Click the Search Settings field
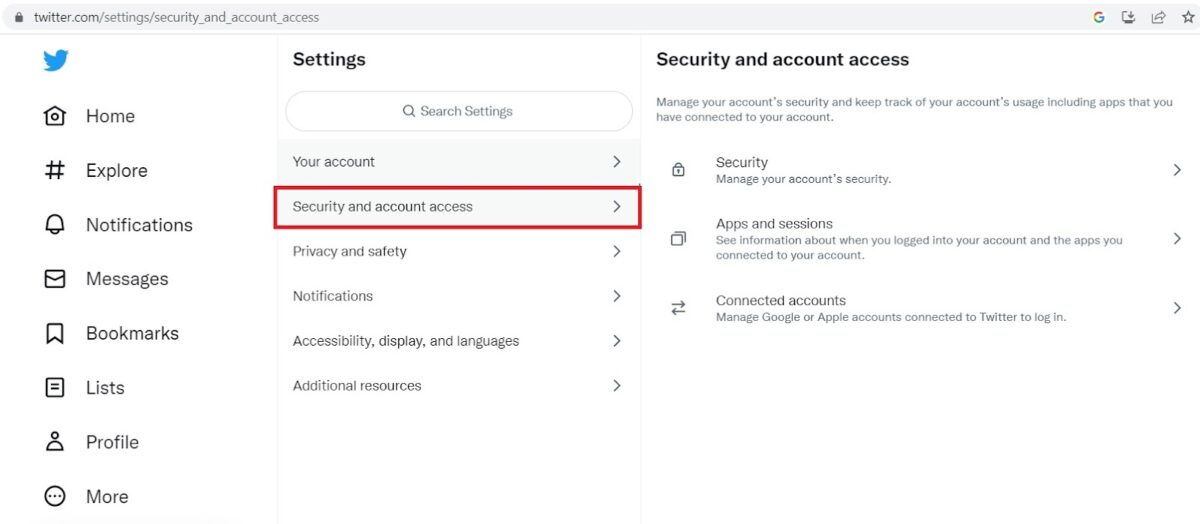Image resolution: width=1200 pixels, height=524 pixels. pyautogui.click(x=459, y=111)
